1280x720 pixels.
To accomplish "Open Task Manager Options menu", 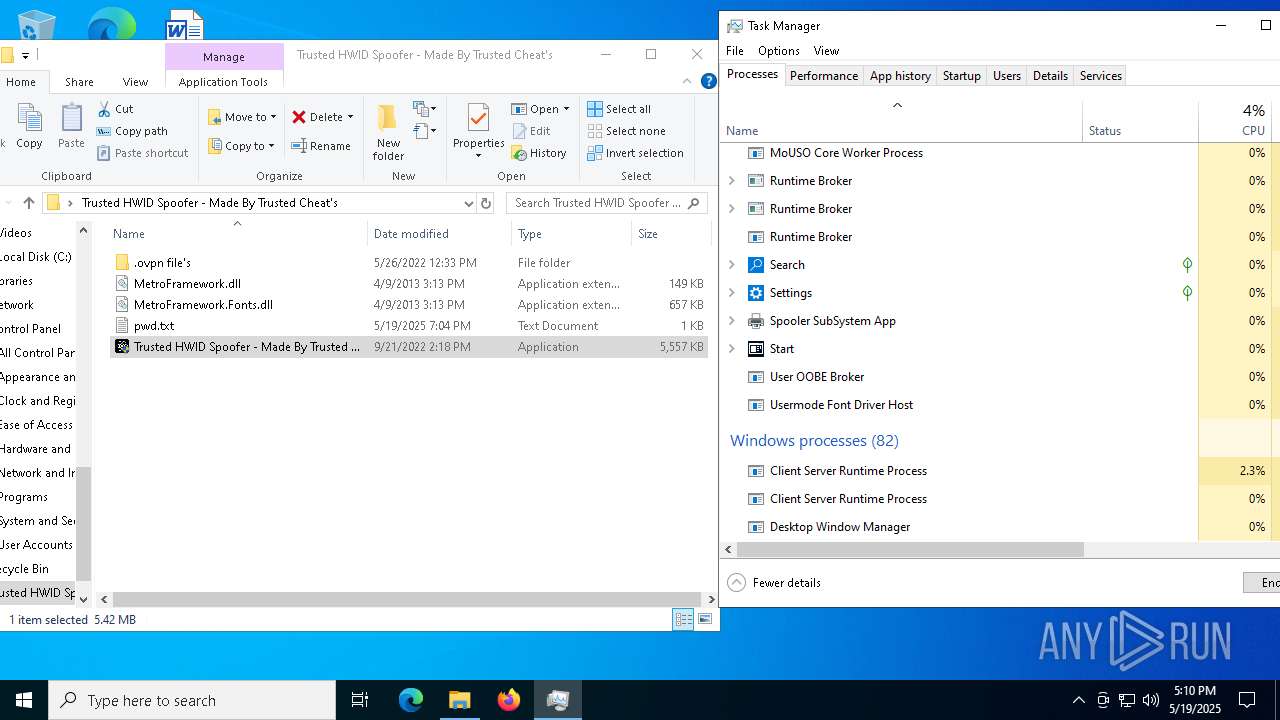I will pyautogui.click(x=778, y=51).
